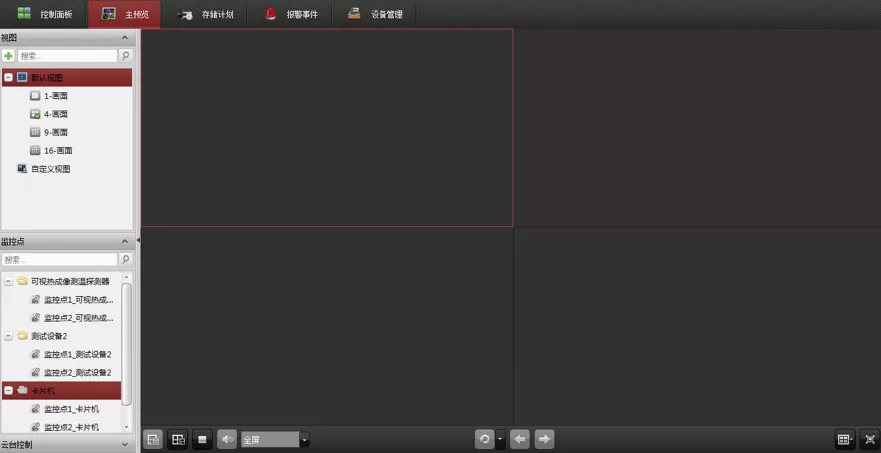881x453 pixels.
Task: Click the next page right arrow button
Action: (544, 439)
